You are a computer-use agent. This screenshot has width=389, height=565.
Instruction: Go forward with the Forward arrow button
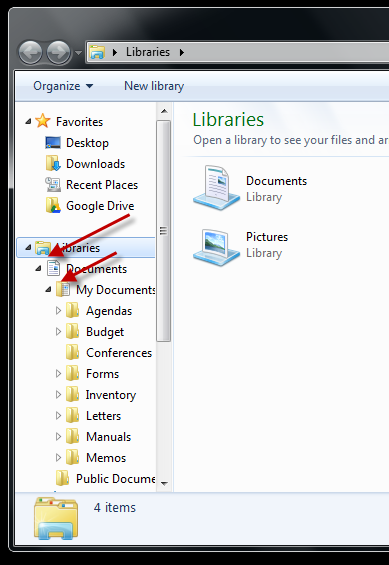[x=58, y=53]
